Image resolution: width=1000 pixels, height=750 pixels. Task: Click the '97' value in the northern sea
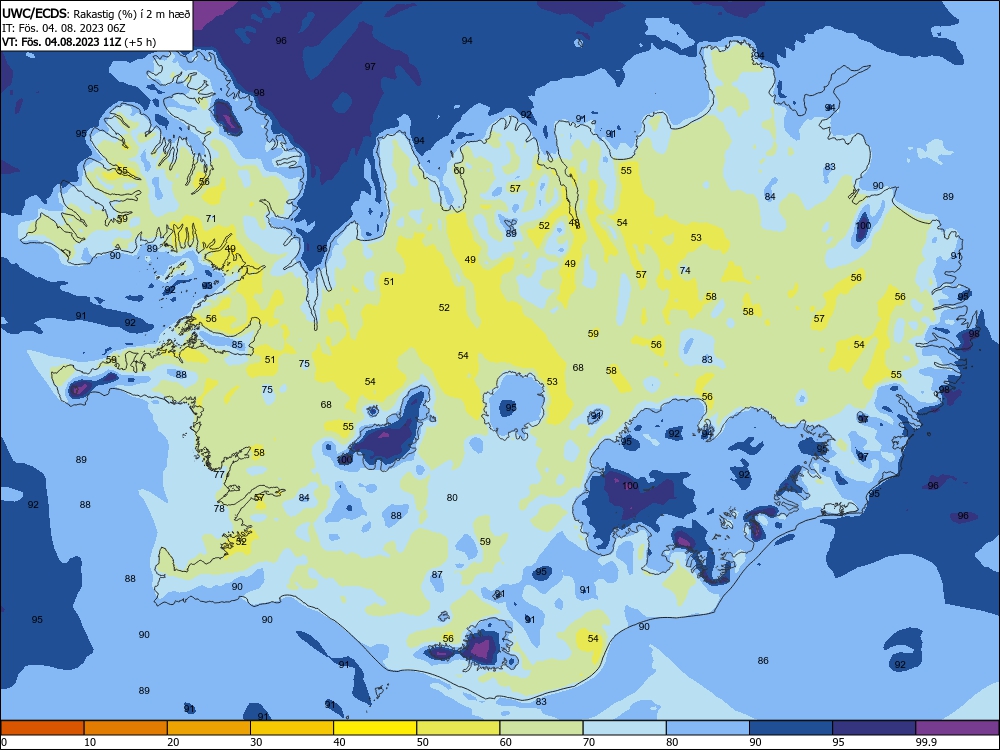[370, 66]
